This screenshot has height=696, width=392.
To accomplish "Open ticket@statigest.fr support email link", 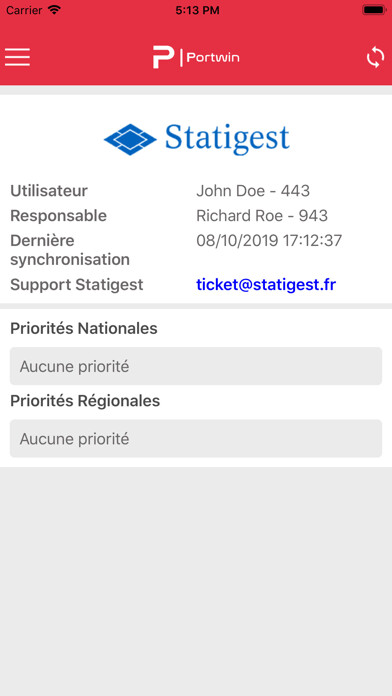I will (x=266, y=285).
